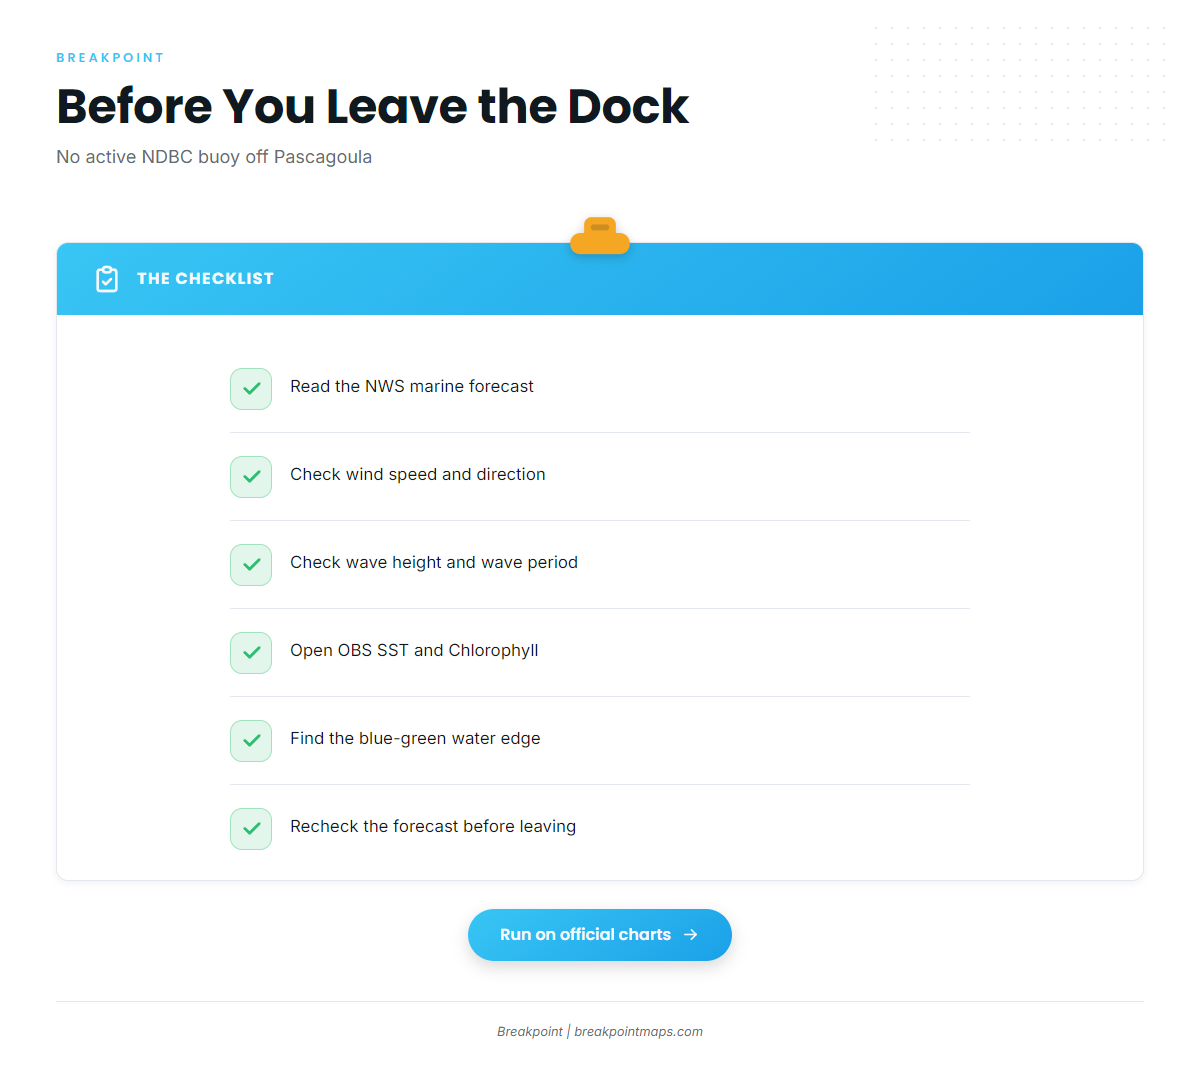
Task: Click the BREAKPOINT brand label
Action: pyautogui.click(x=110, y=58)
